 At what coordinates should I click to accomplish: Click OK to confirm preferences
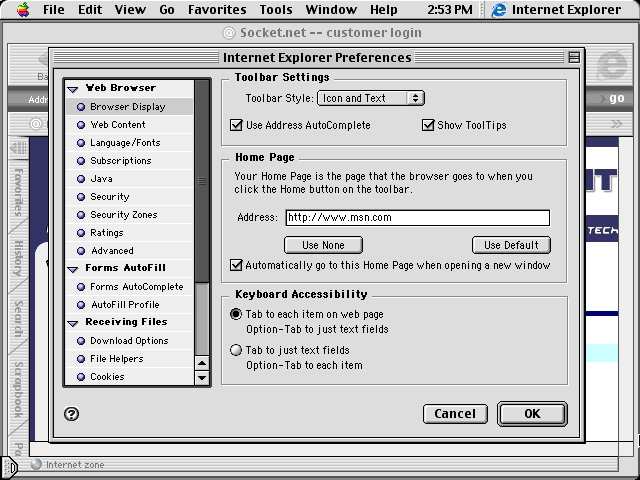[532, 414]
